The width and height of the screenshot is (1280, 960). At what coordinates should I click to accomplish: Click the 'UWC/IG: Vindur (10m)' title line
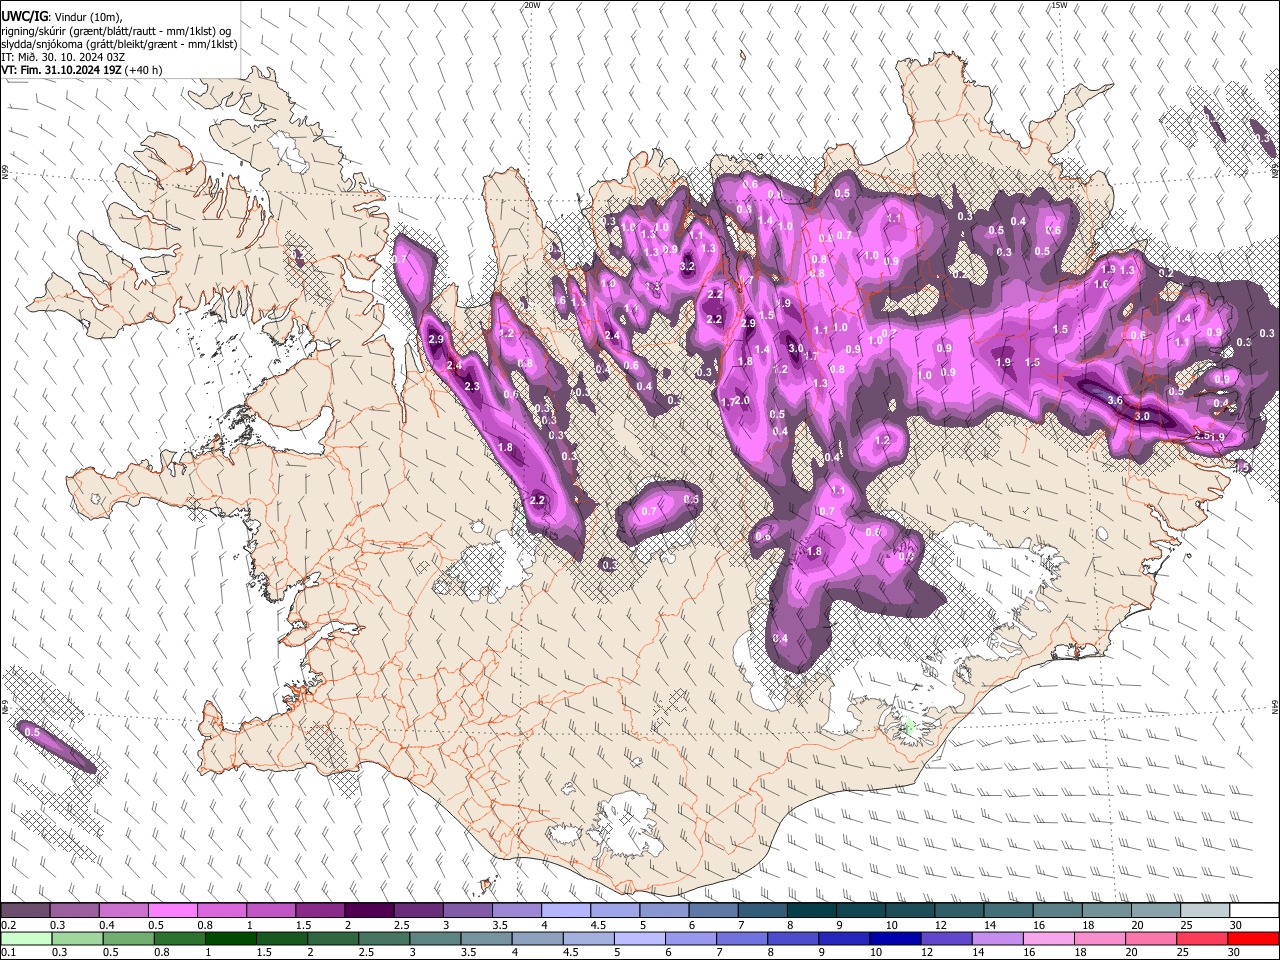point(62,17)
